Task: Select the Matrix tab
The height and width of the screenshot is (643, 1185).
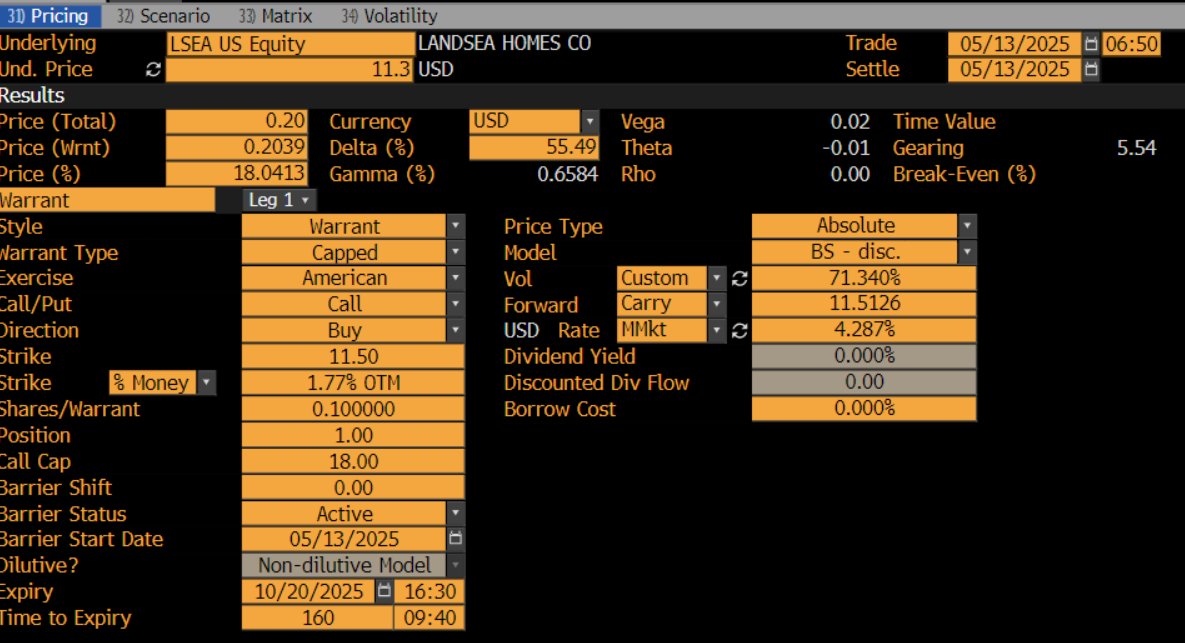Action: coord(275,16)
